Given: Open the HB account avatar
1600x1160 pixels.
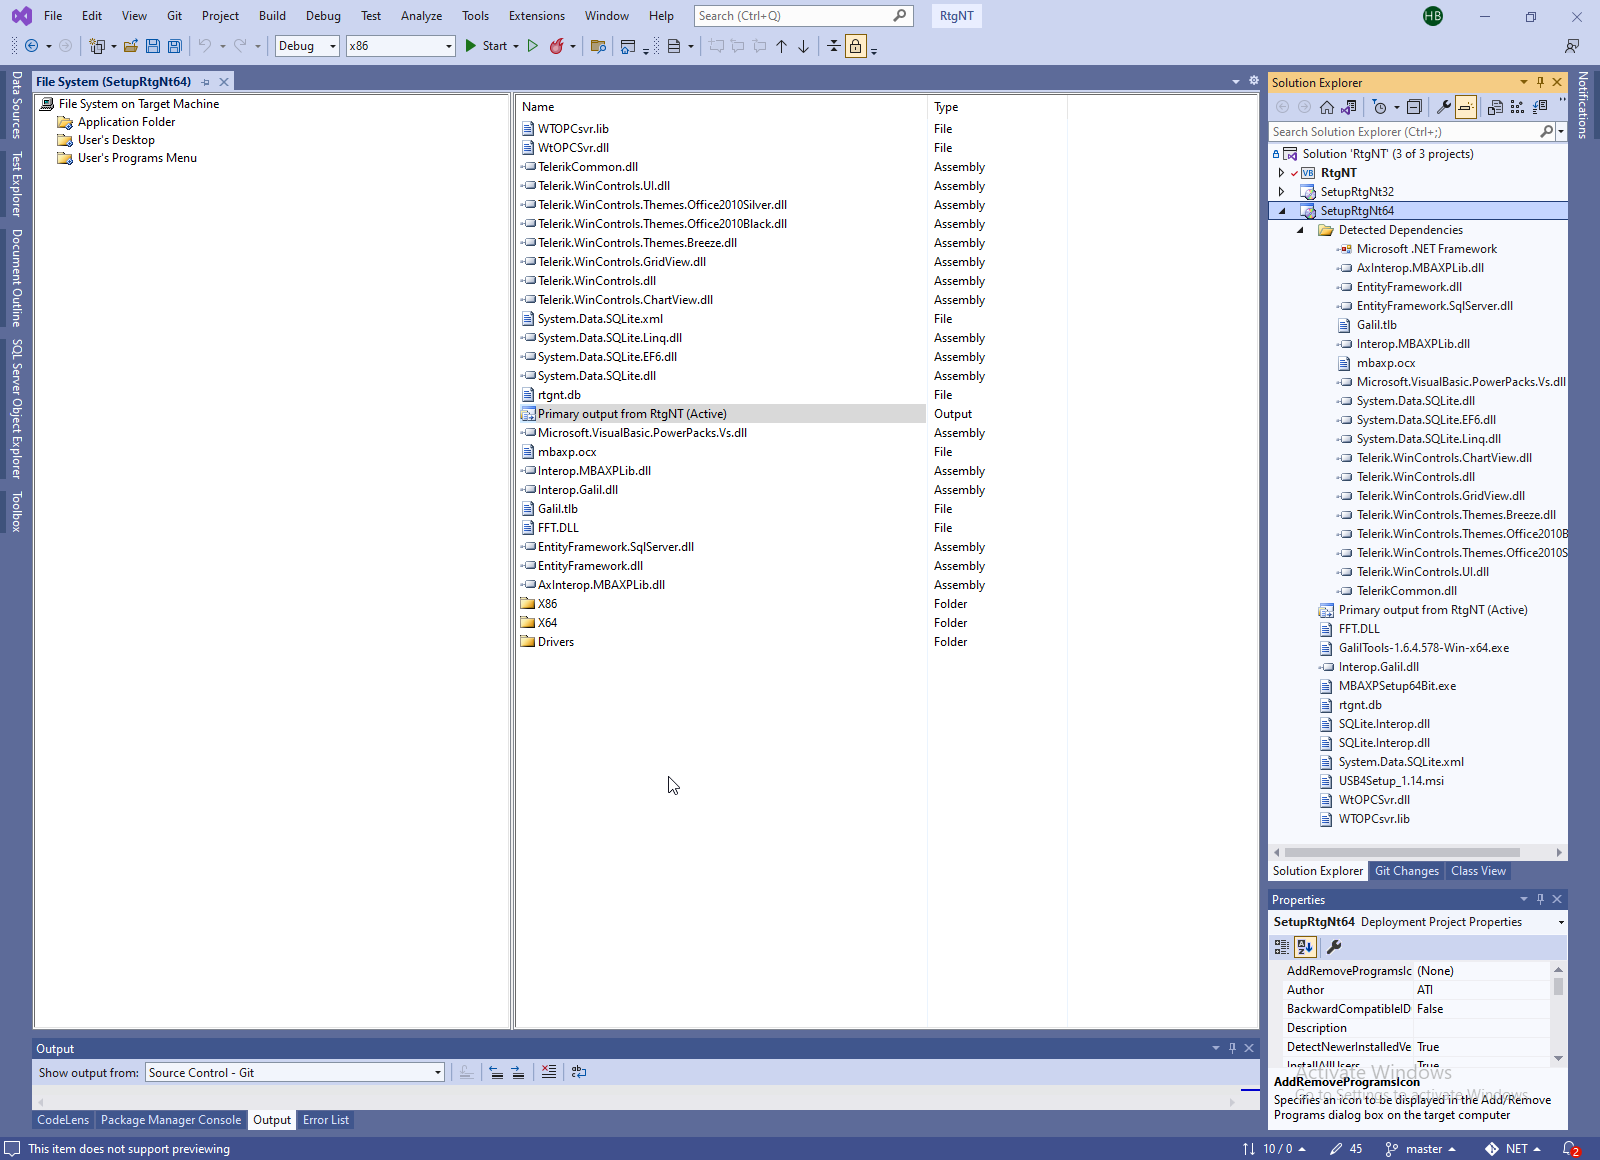Looking at the screenshot, I should (1433, 16).
